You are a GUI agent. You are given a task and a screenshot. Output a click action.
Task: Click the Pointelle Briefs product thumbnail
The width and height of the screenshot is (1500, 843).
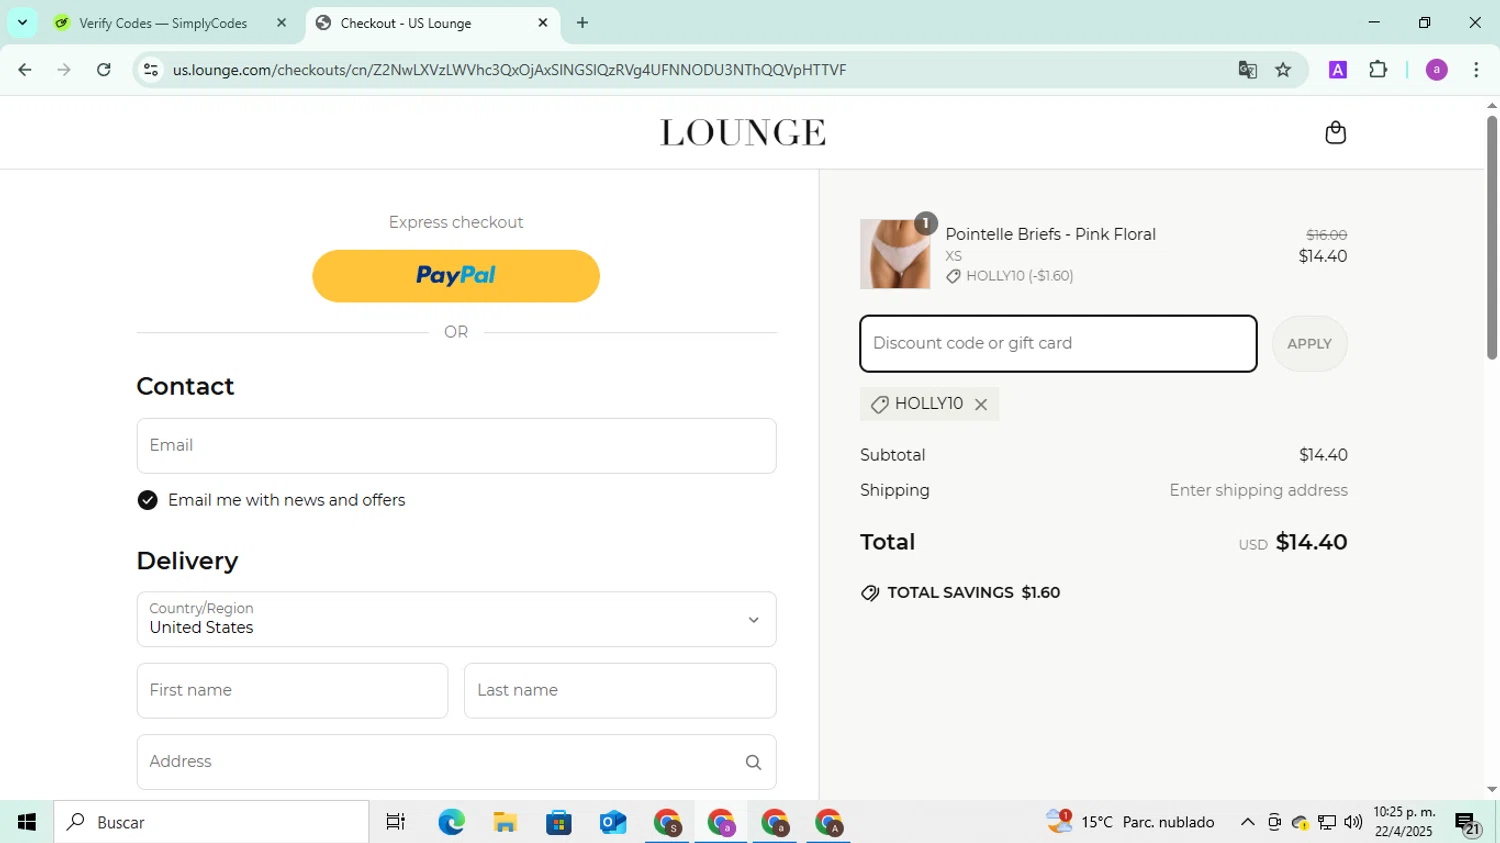click(x=895, y=254)
